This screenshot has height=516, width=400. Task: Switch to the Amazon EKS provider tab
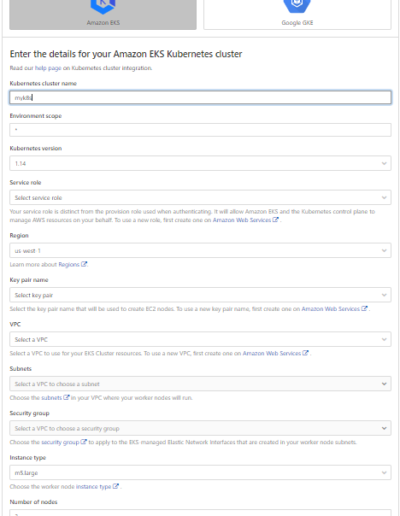click(x=103, y=14)
